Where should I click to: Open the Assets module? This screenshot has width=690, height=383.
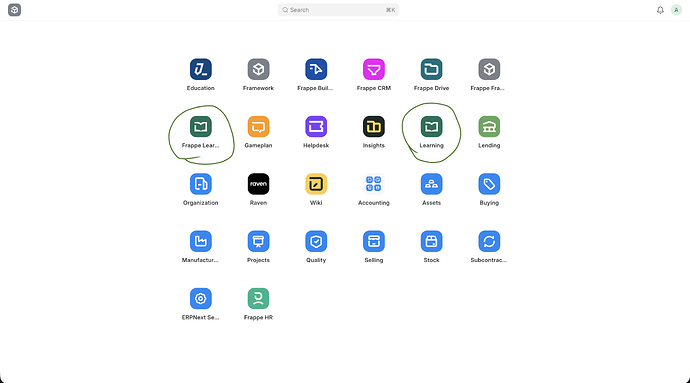(431, 184)
